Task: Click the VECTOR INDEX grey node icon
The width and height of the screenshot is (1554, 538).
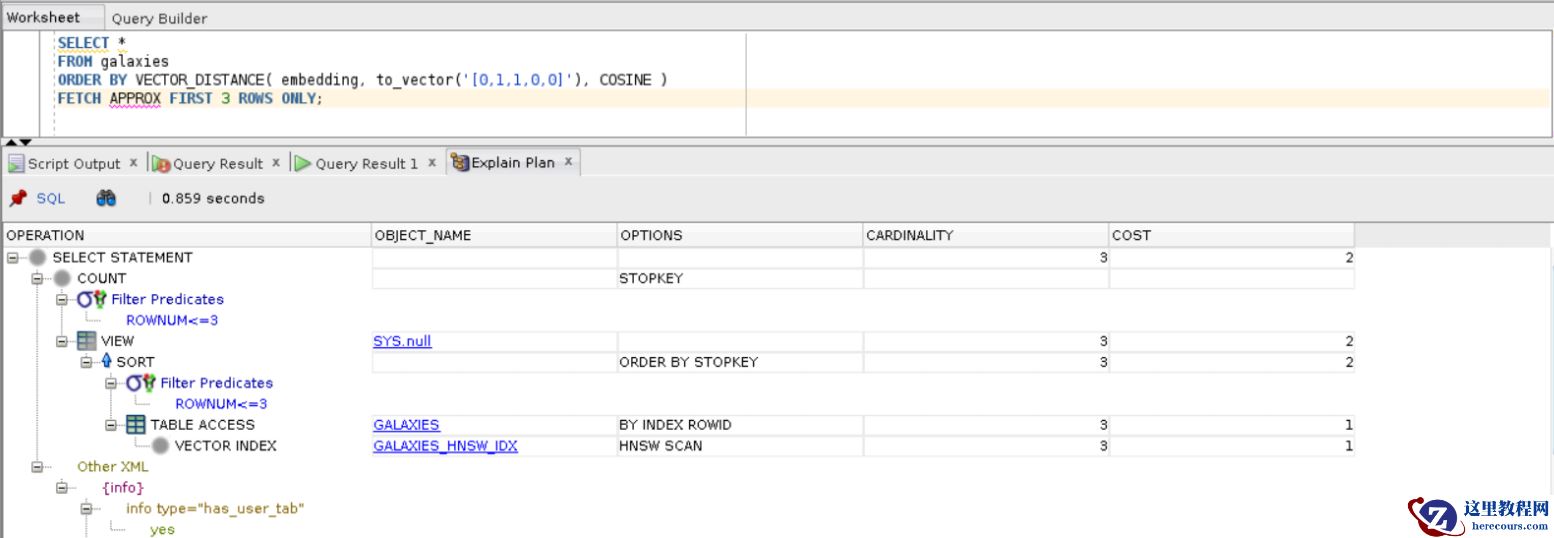Action: pyautogui.click(x=160, y=446)
